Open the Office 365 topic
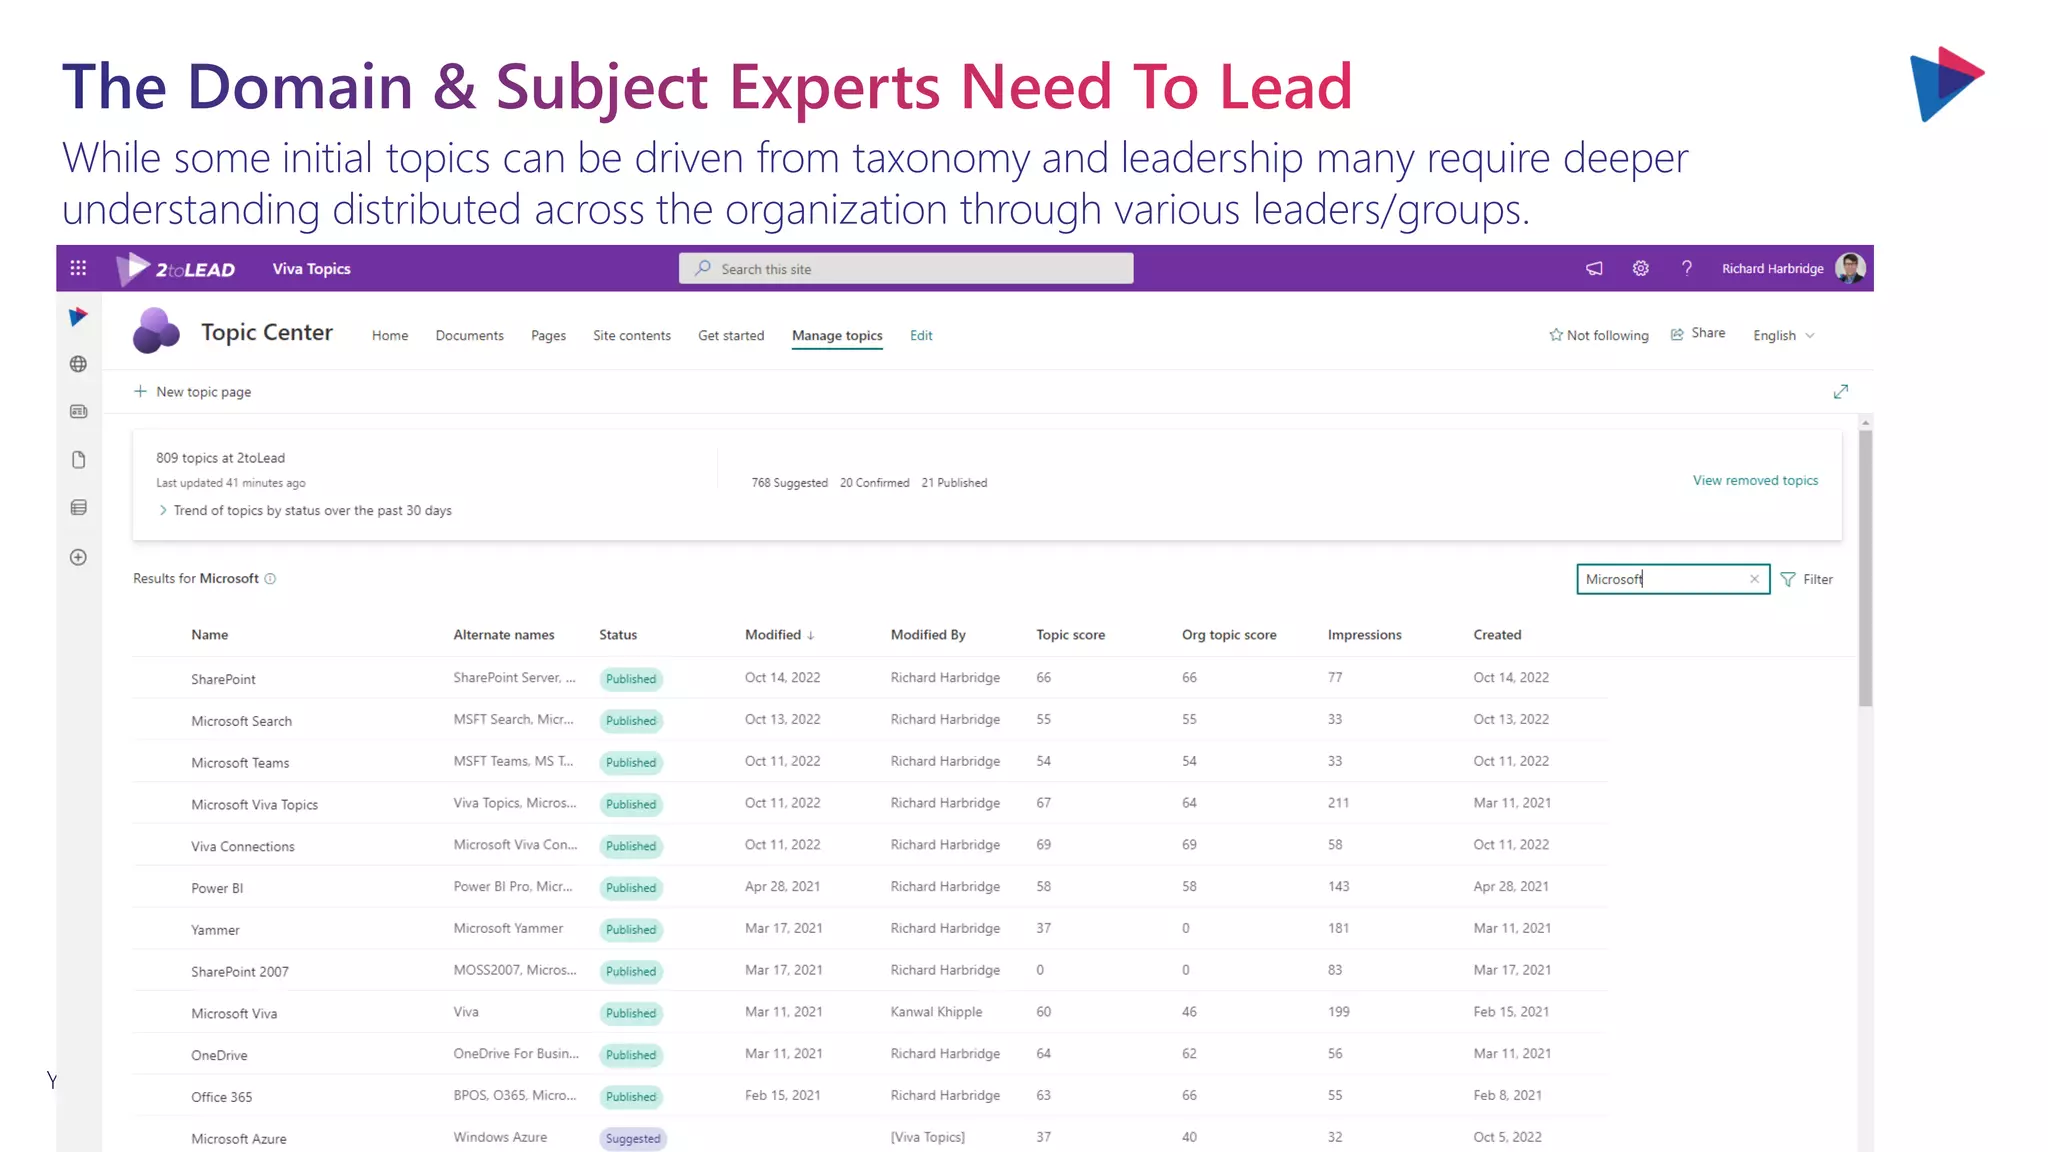 click(x=222, y=1098)
